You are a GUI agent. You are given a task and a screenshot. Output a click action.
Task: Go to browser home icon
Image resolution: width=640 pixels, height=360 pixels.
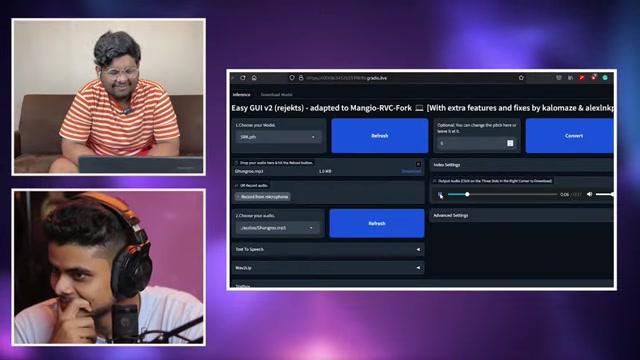254,78
